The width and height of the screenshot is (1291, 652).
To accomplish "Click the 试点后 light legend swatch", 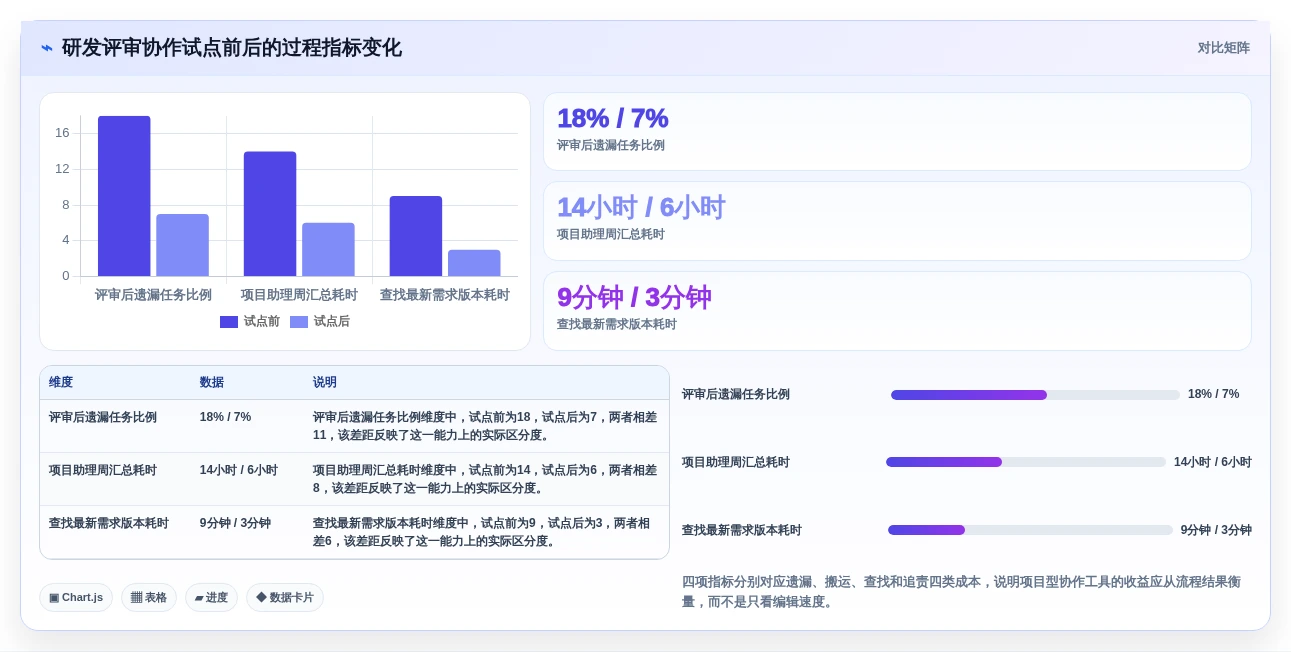I will click(299, 322).
